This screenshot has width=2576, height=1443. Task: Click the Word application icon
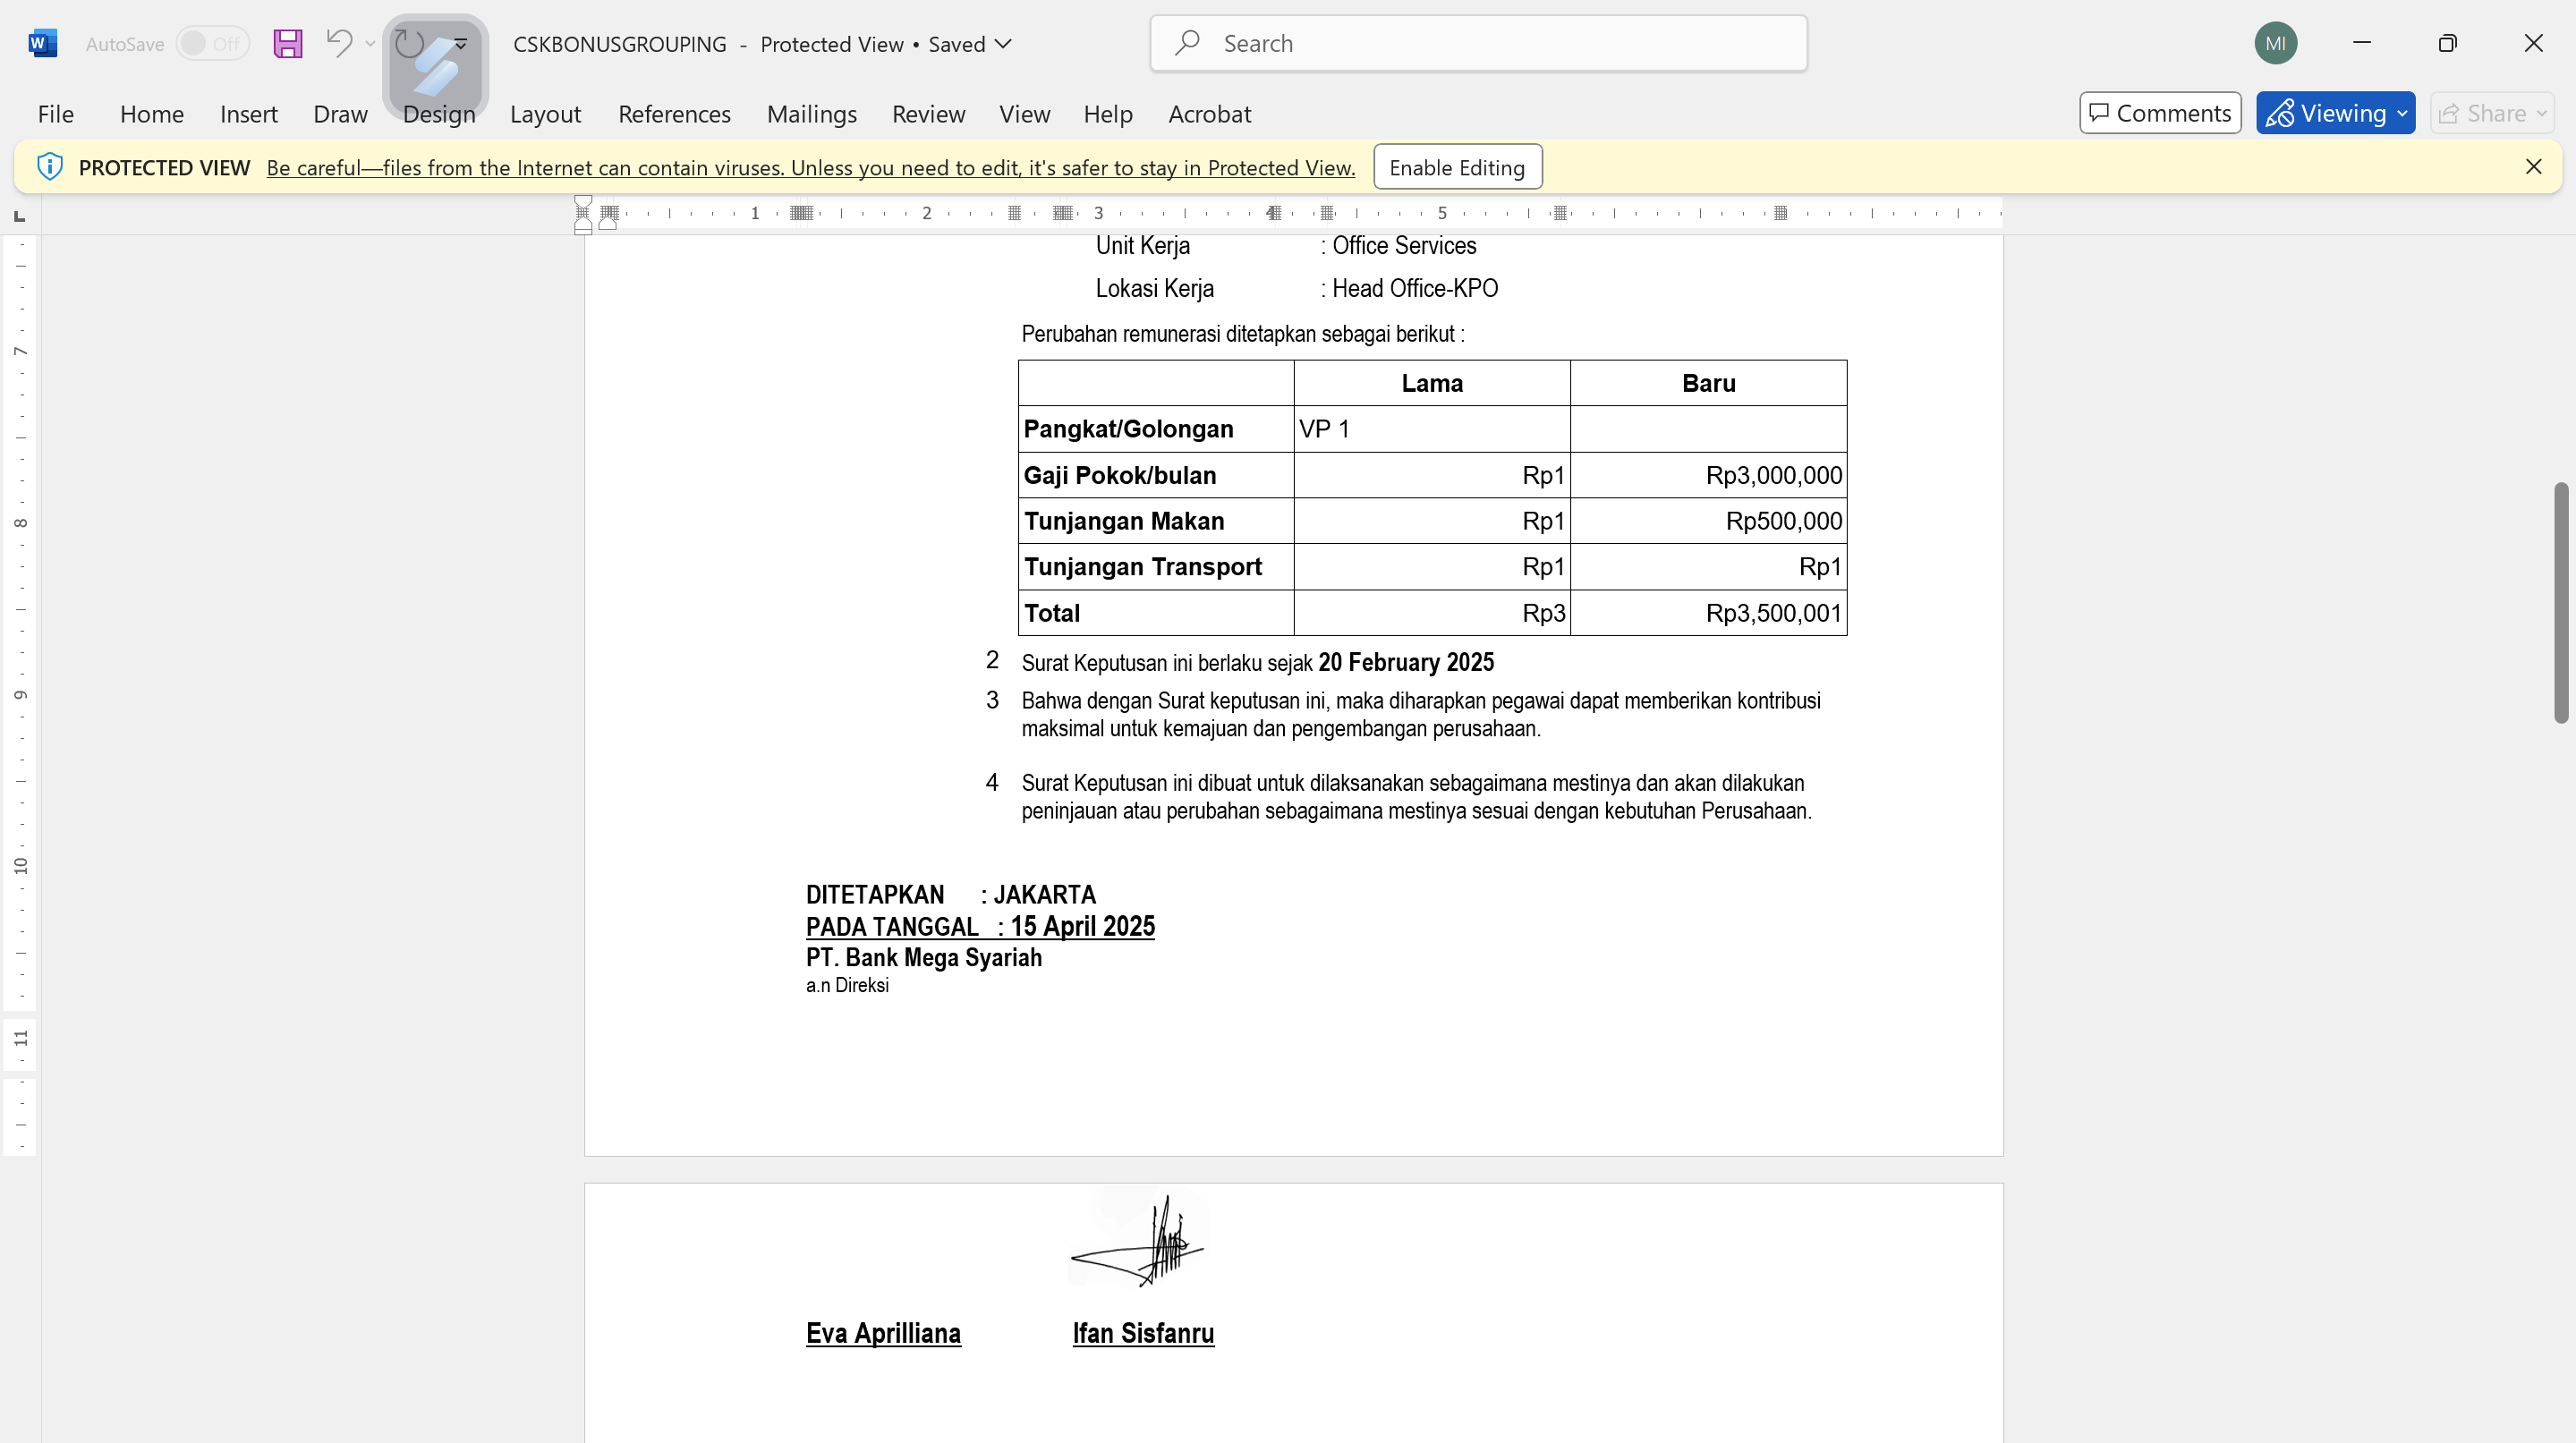tap(43, 43)
